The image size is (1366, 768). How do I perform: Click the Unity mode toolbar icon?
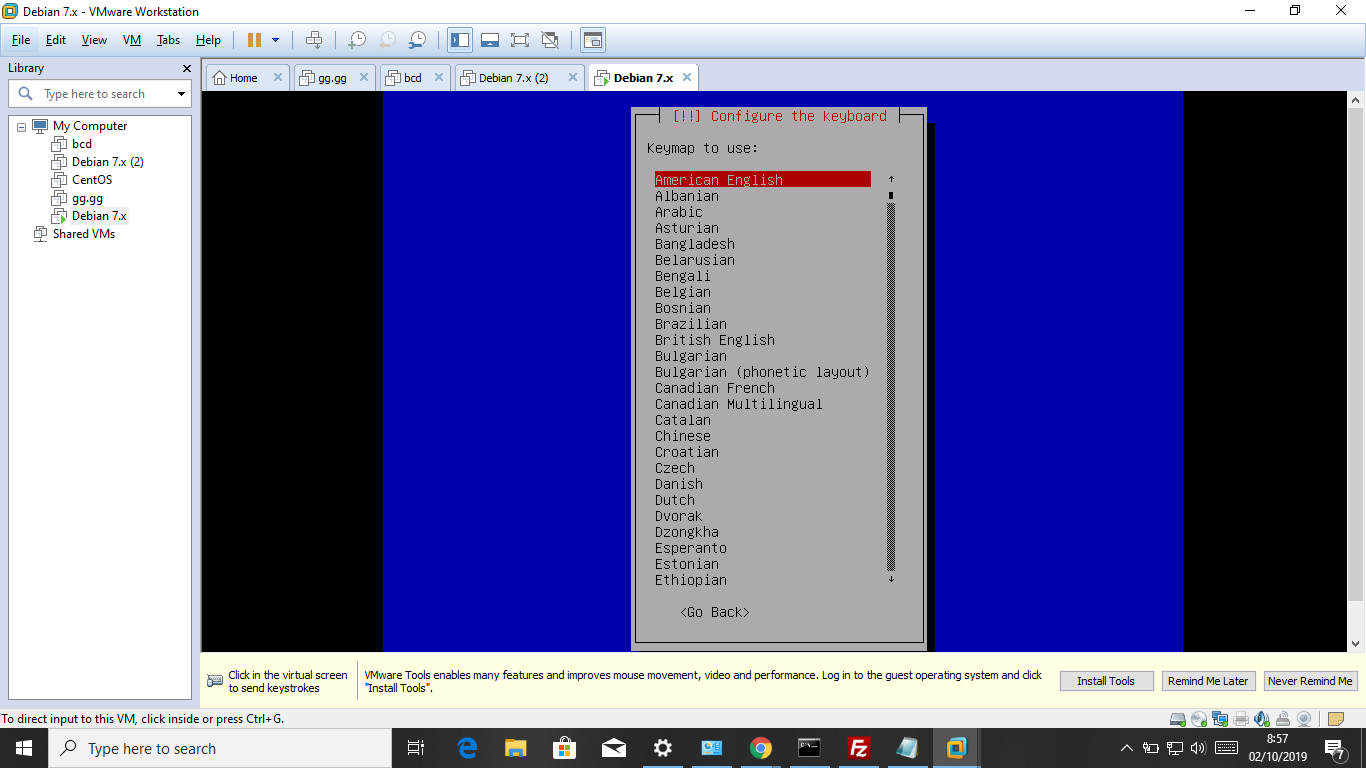[550, 40]
